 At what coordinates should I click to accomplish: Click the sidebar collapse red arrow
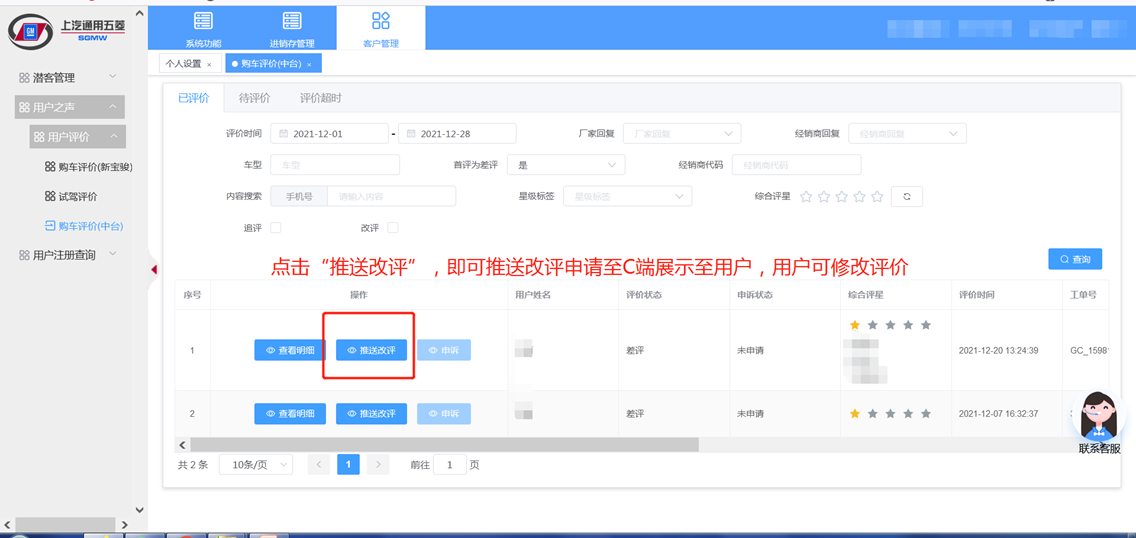click(154, 270)
